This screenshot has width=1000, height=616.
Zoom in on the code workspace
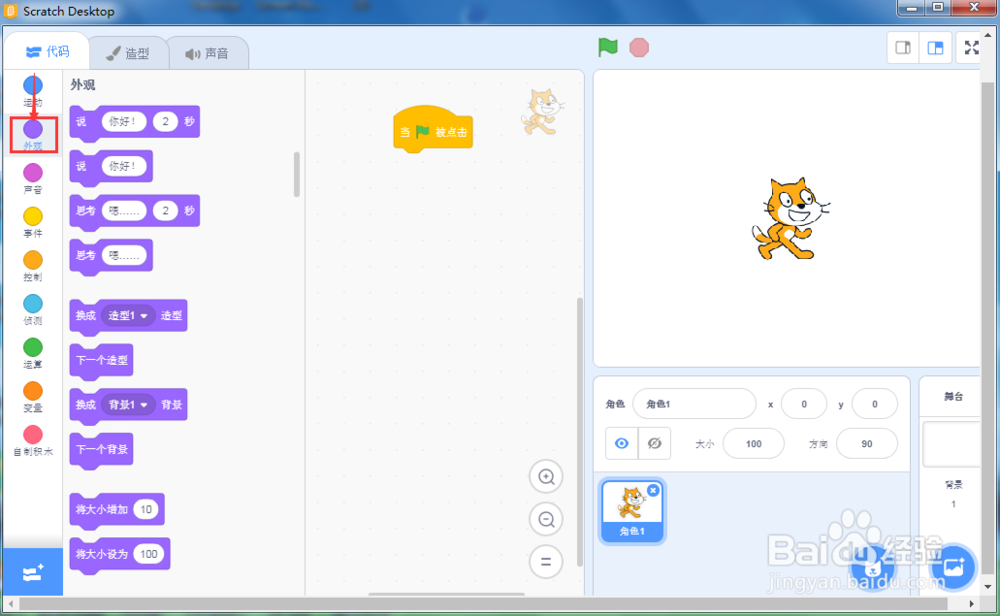coord(546,477)
